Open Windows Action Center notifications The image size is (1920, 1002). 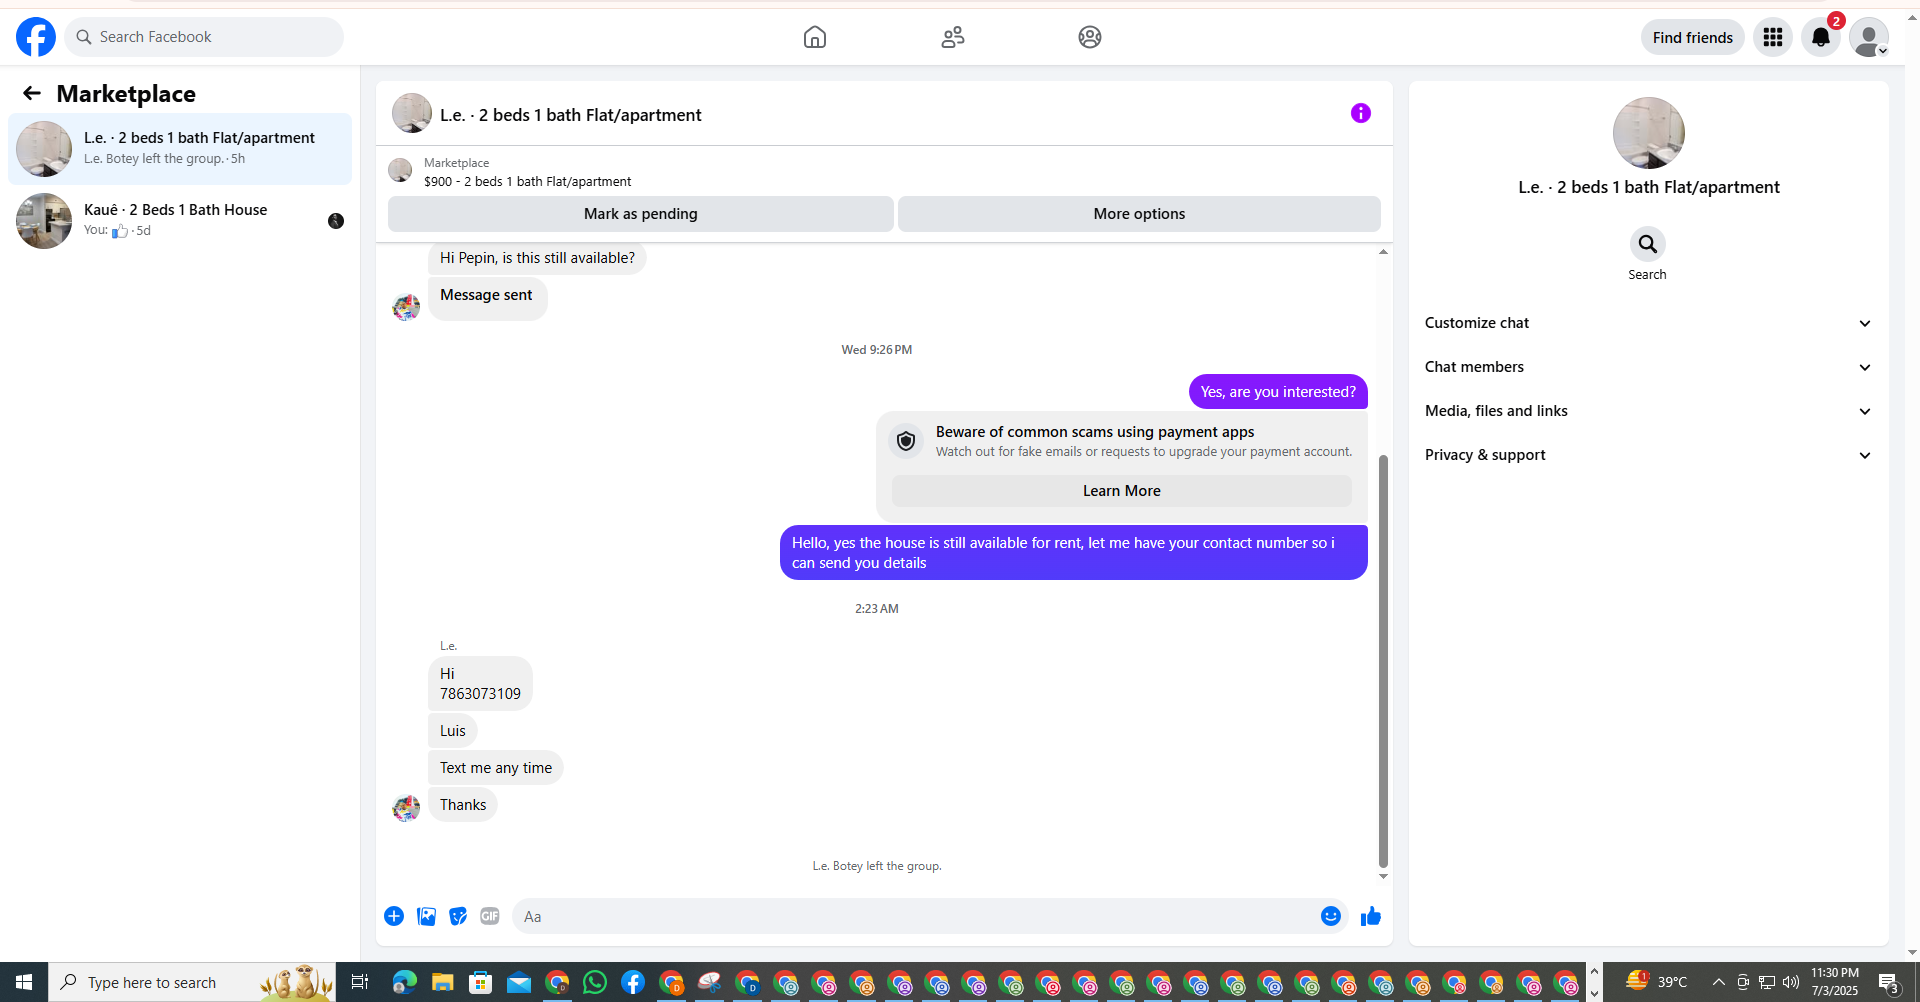(1889, 982)
